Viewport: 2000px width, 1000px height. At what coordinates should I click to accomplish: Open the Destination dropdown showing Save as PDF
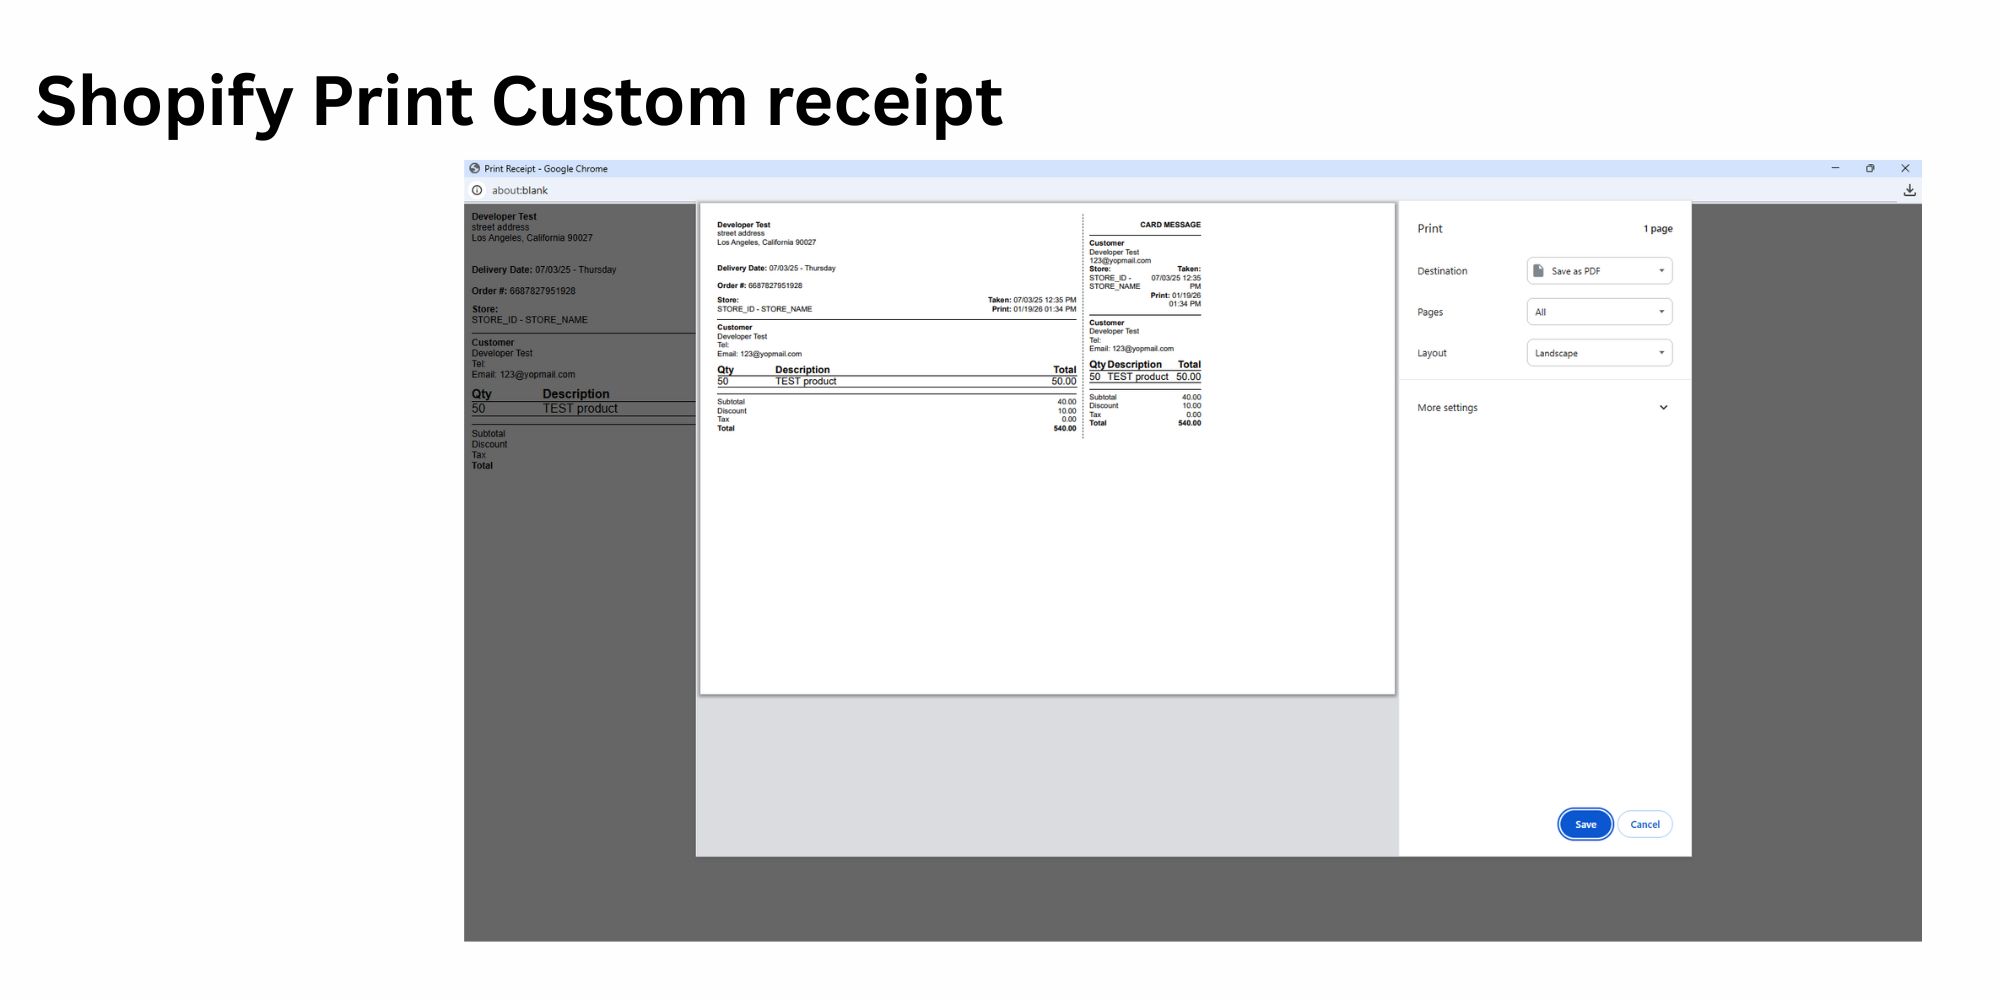1598,271
